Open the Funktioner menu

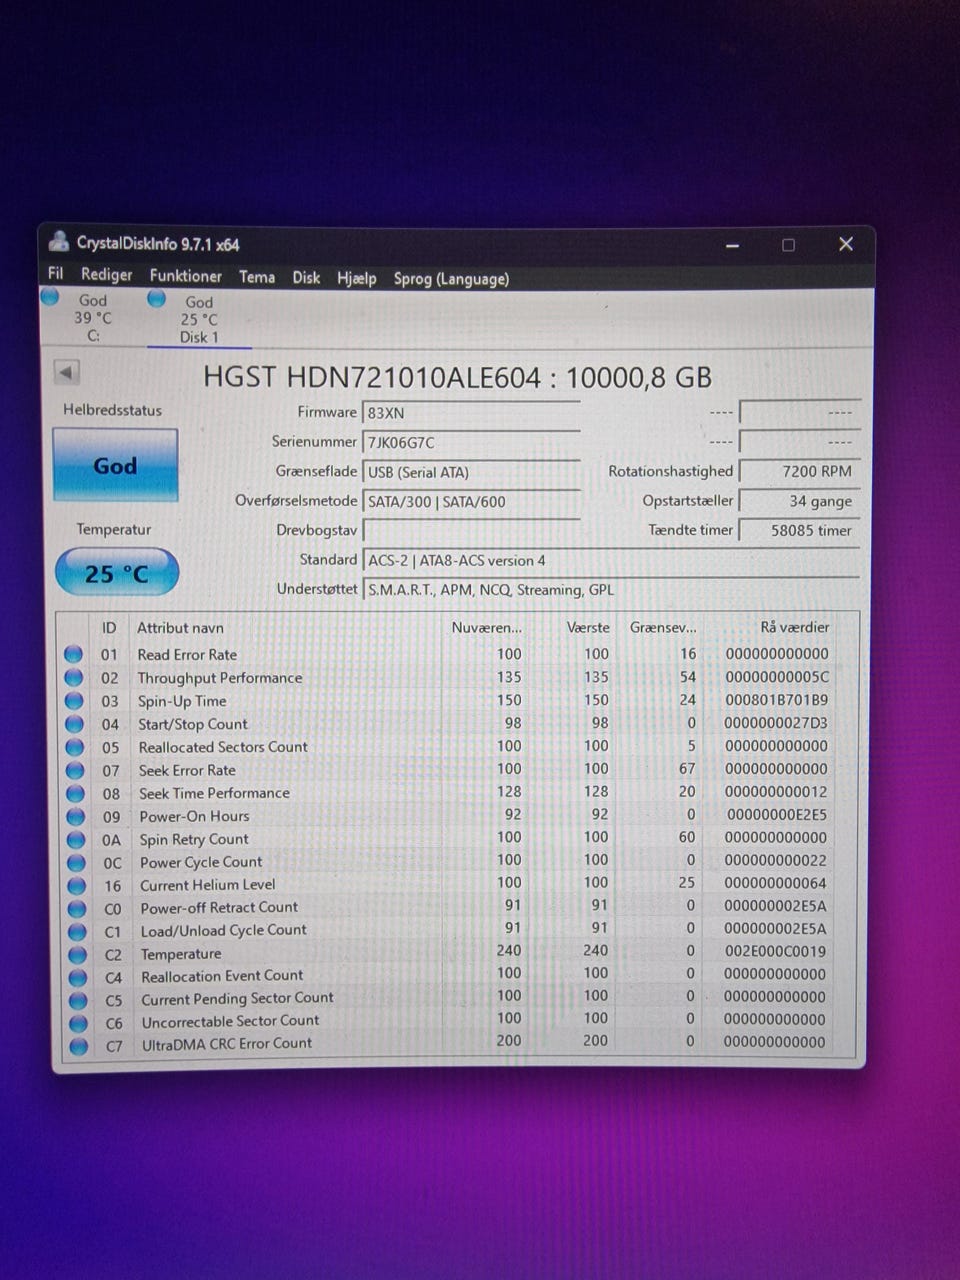coord(185,276)
